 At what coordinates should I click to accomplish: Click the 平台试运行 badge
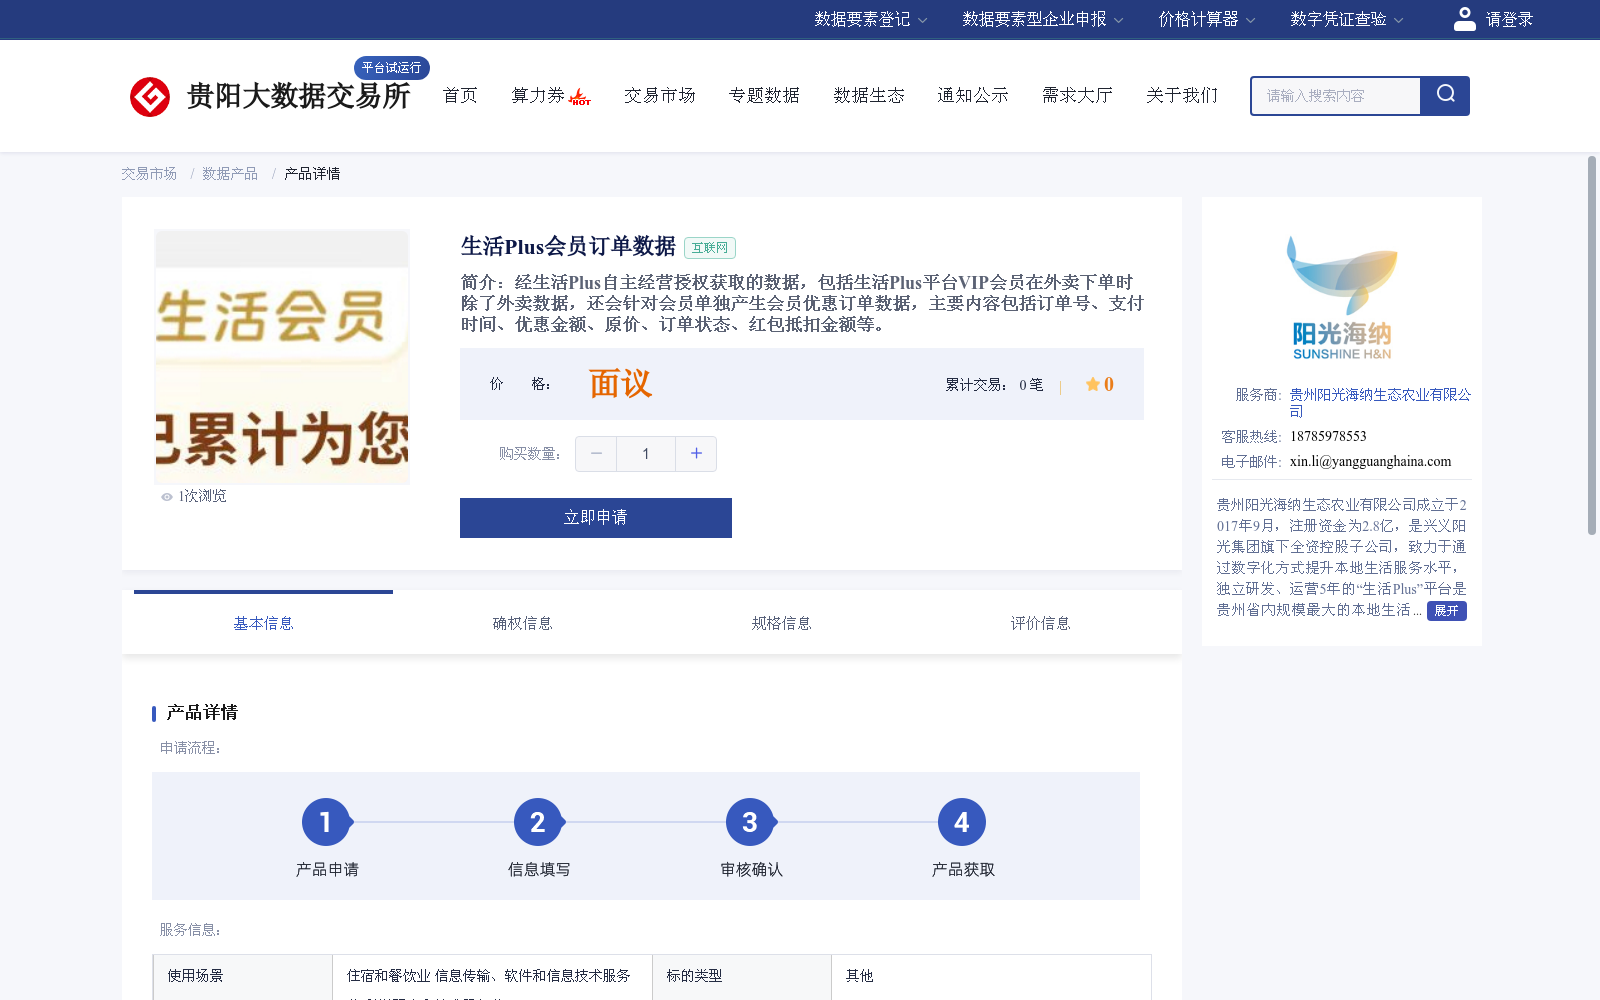coord(392,68)
